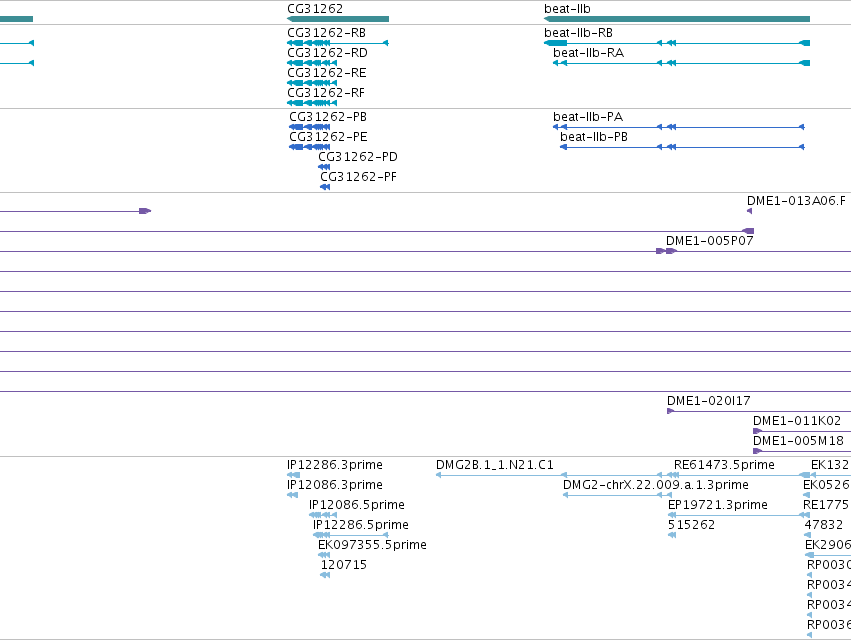
Task: Click the beat-IIb-RA transcript label
Action: [x=588, y=53]
